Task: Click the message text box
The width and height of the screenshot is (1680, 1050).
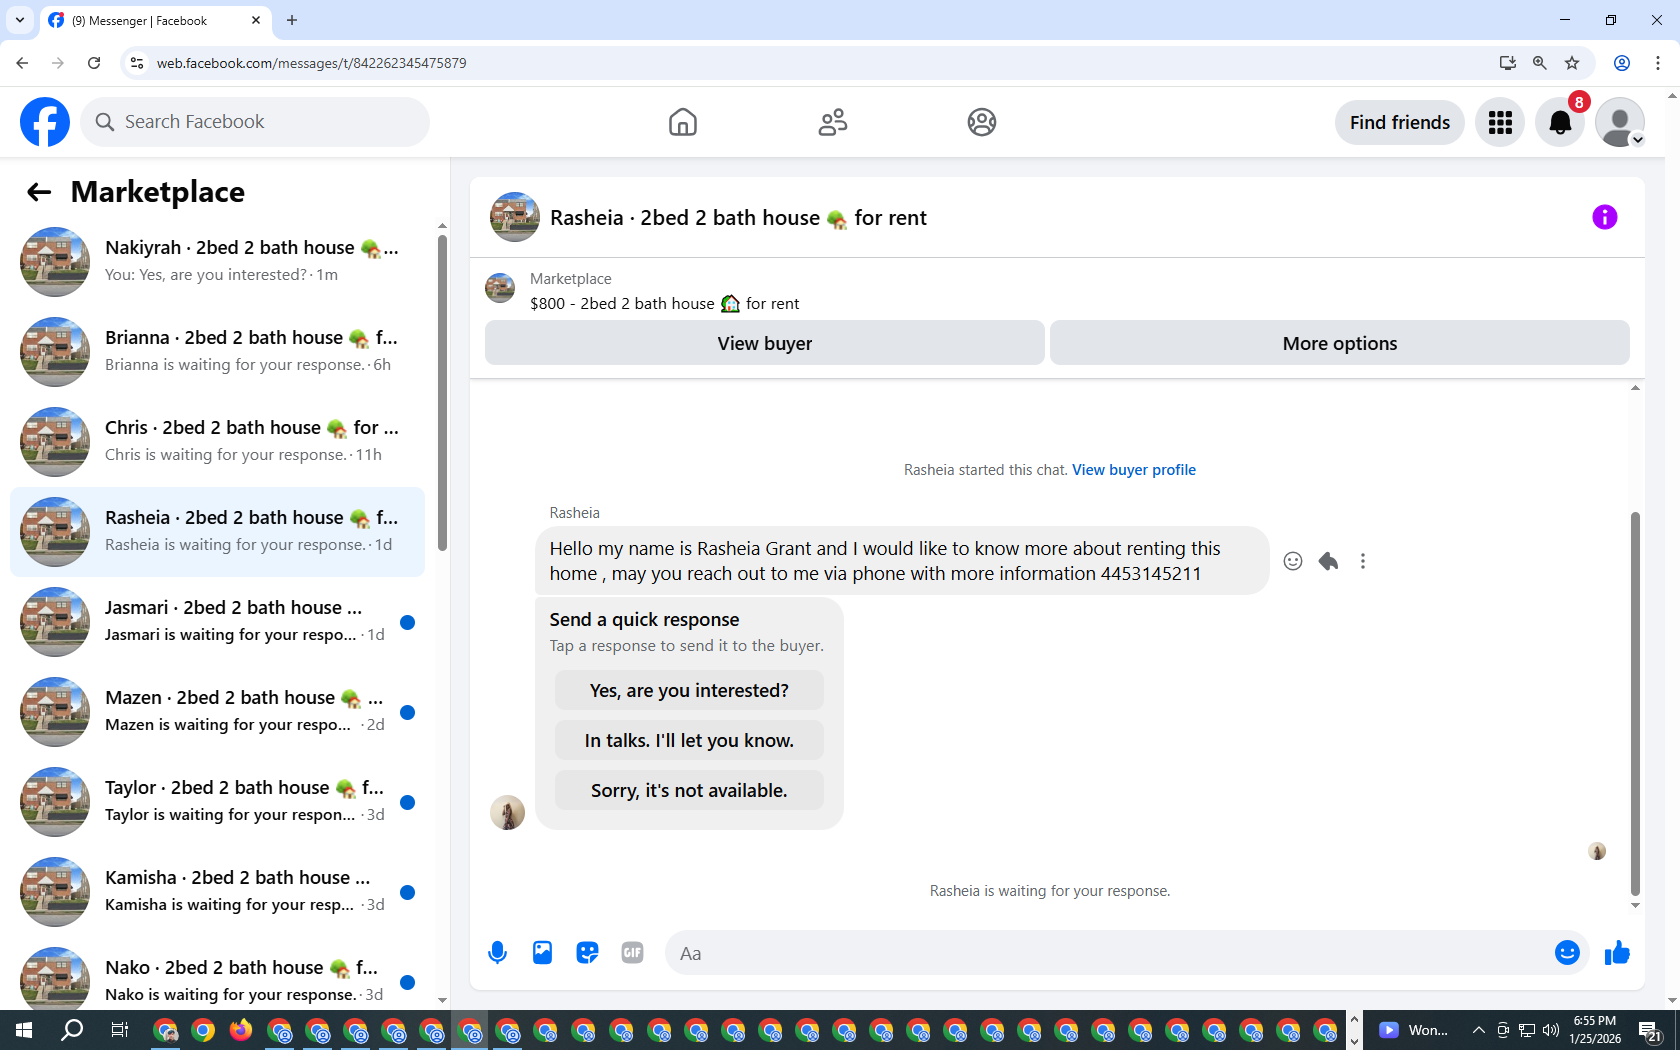Action: point(1108,953)
